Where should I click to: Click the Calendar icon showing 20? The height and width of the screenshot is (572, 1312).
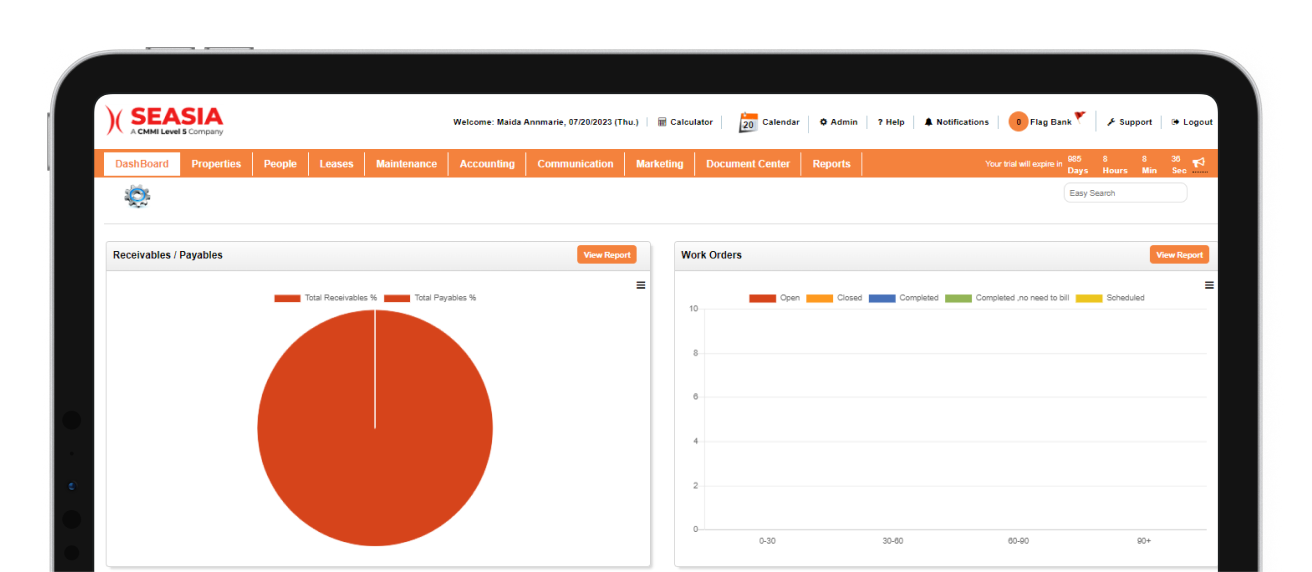pyautogui.click(x=748, y=122)
